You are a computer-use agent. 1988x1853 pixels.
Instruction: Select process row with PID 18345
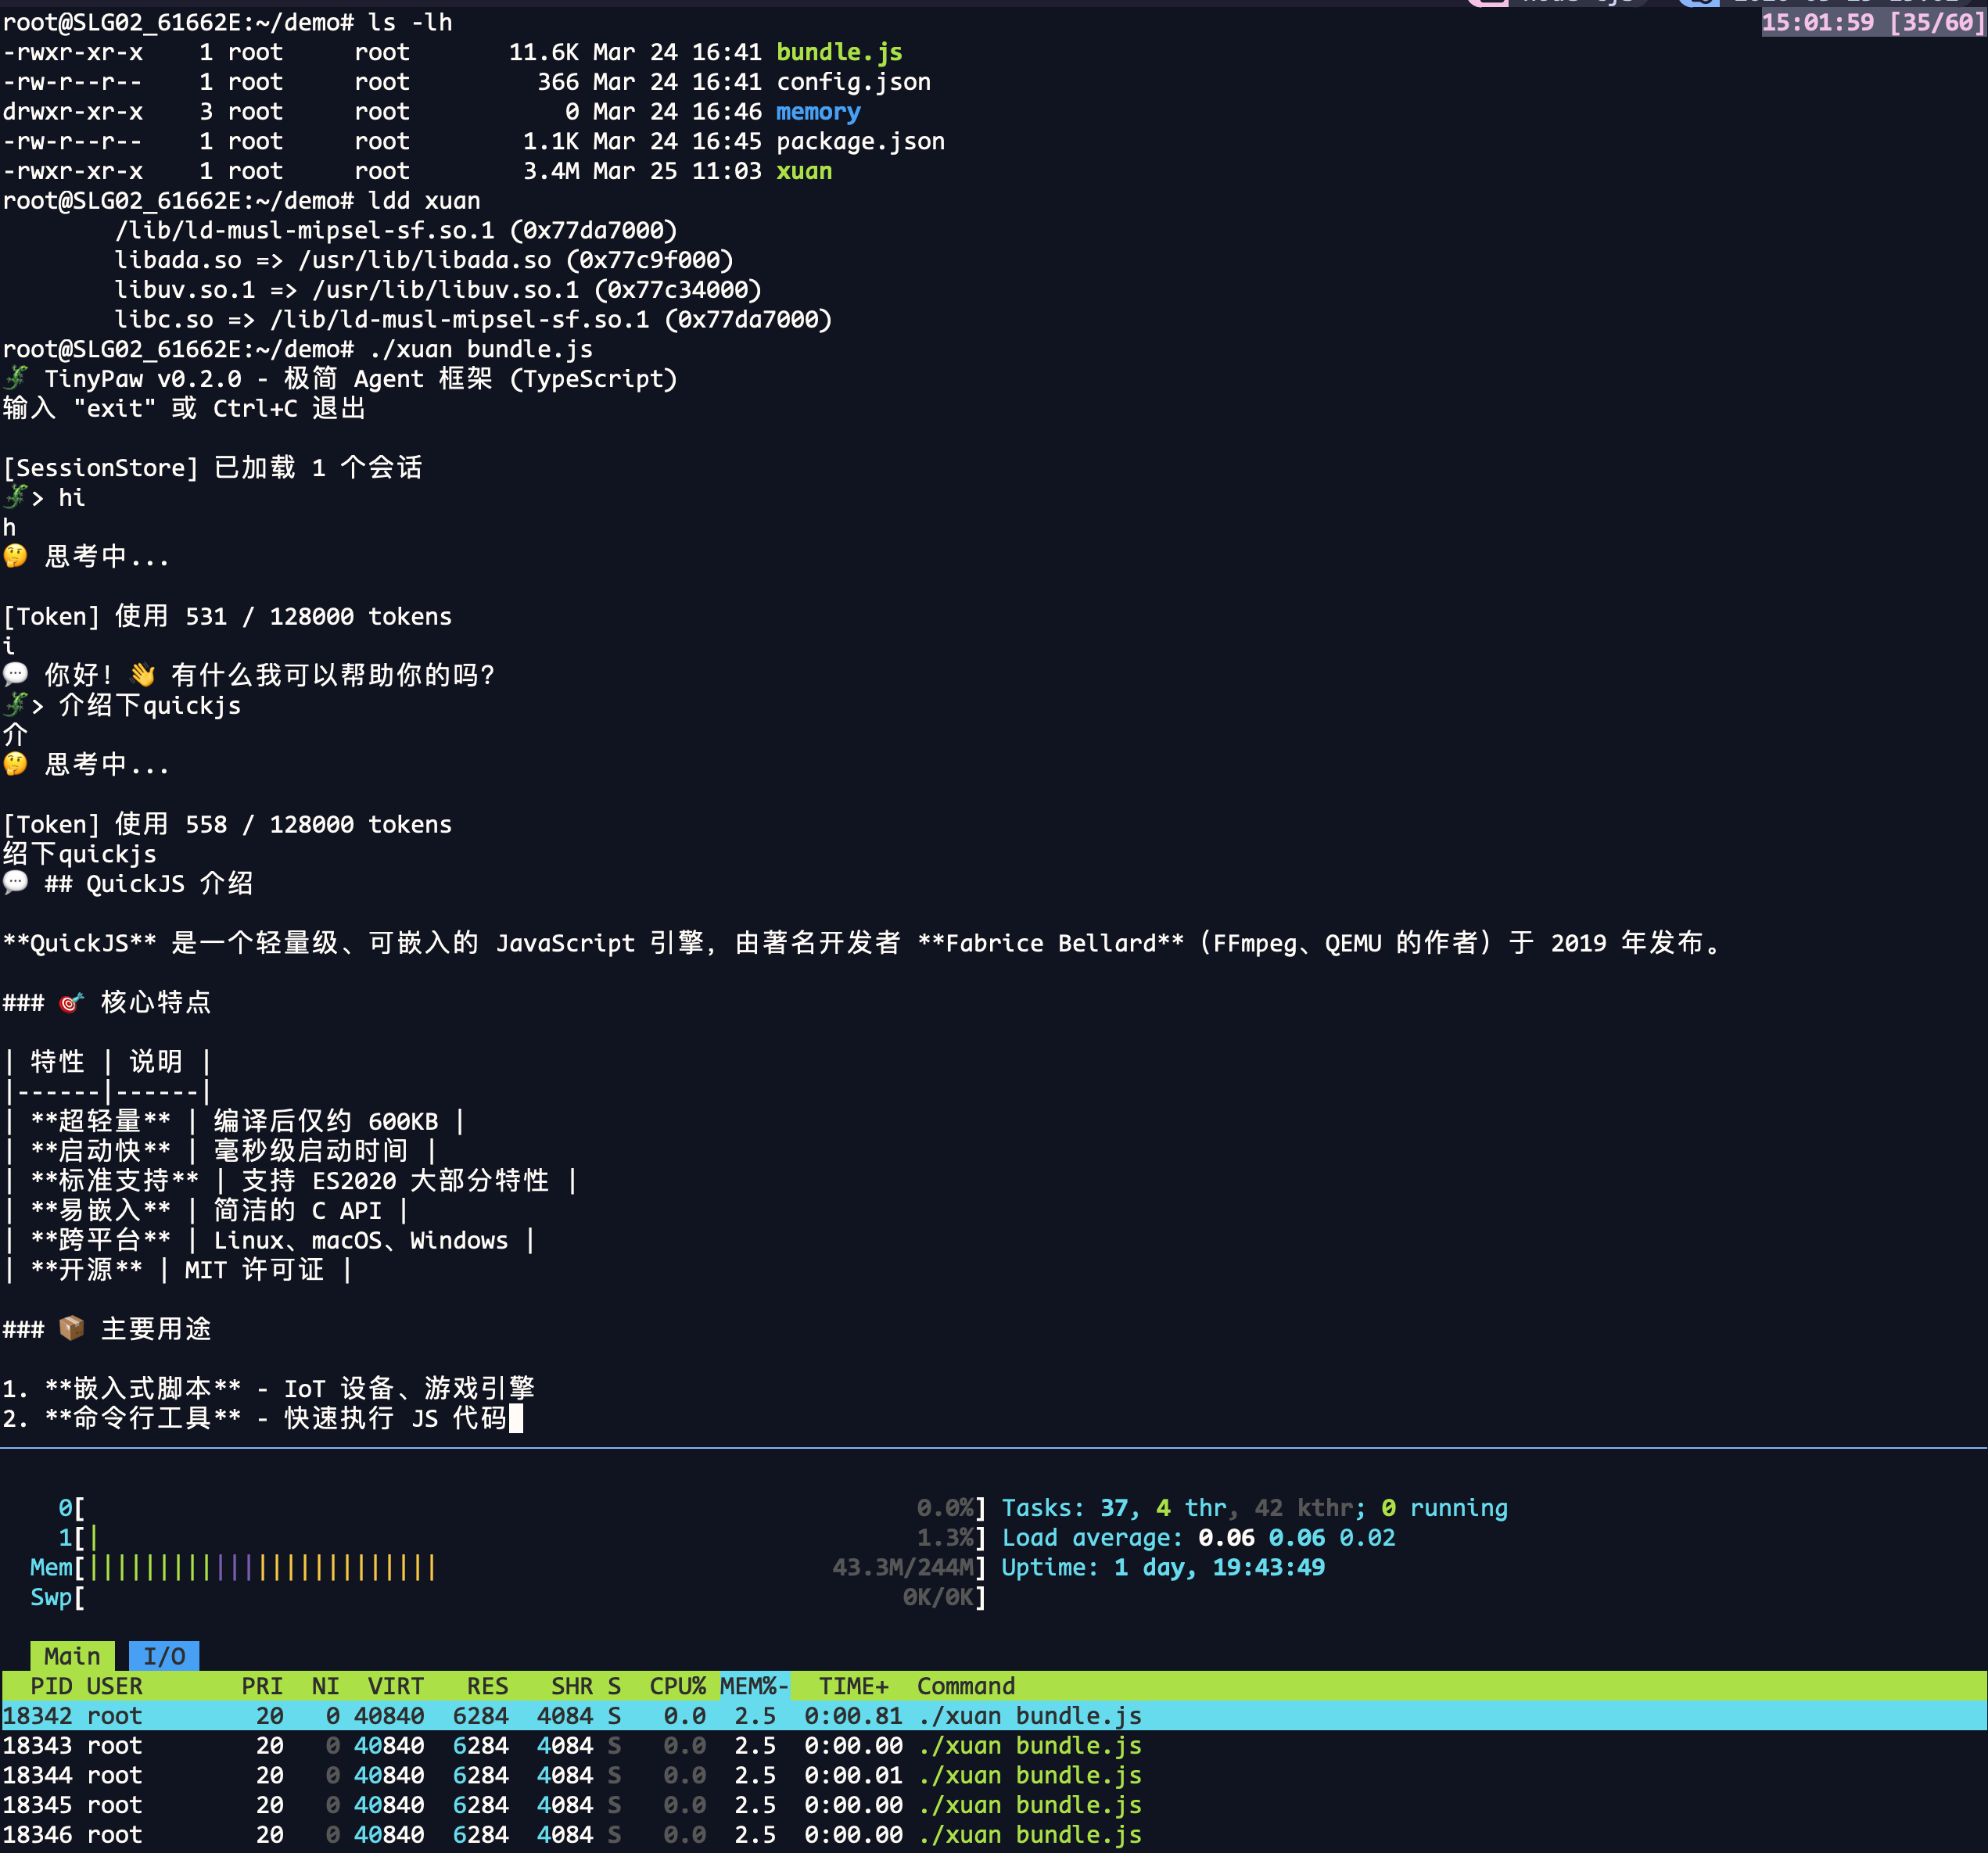pyautogui.click(x=994, y=1805)
